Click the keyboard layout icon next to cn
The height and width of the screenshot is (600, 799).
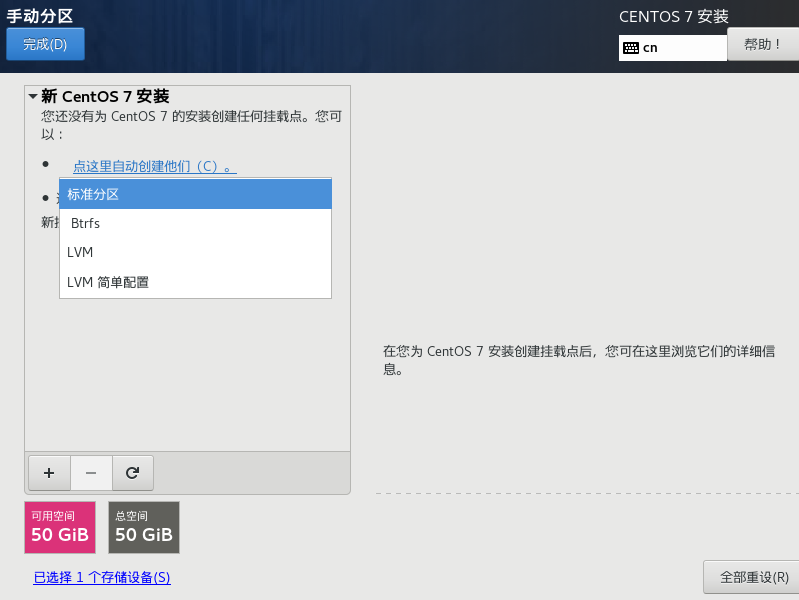(631, 48)
